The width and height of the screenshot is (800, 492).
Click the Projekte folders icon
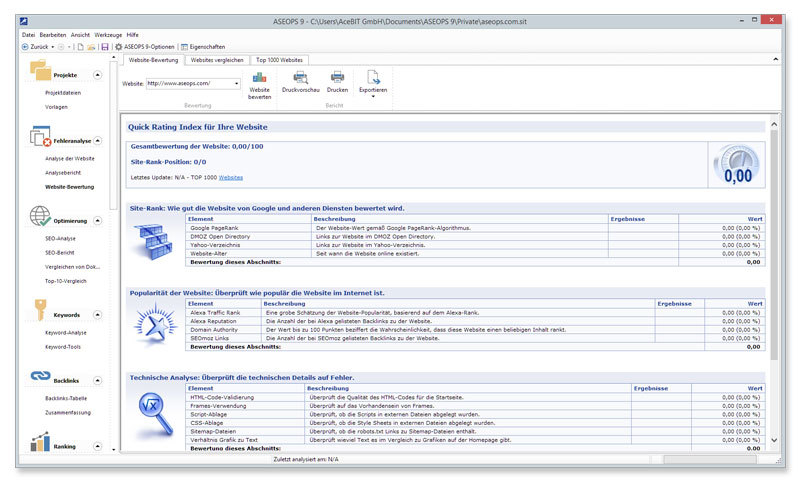(40, 70)
